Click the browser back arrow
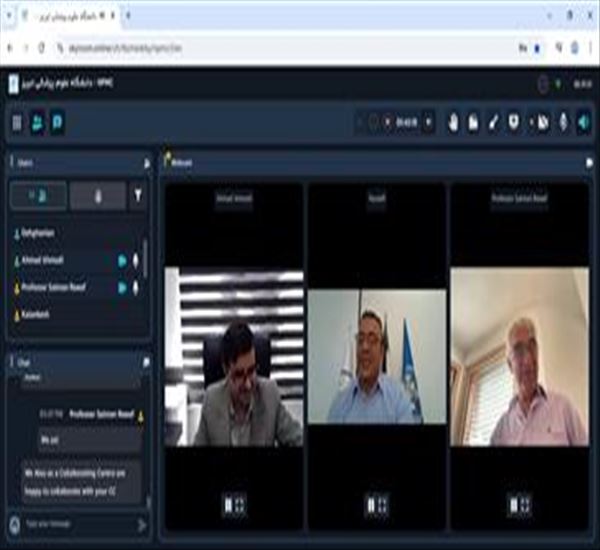This screenshot has width=600, height=550. tap(10, 48)
